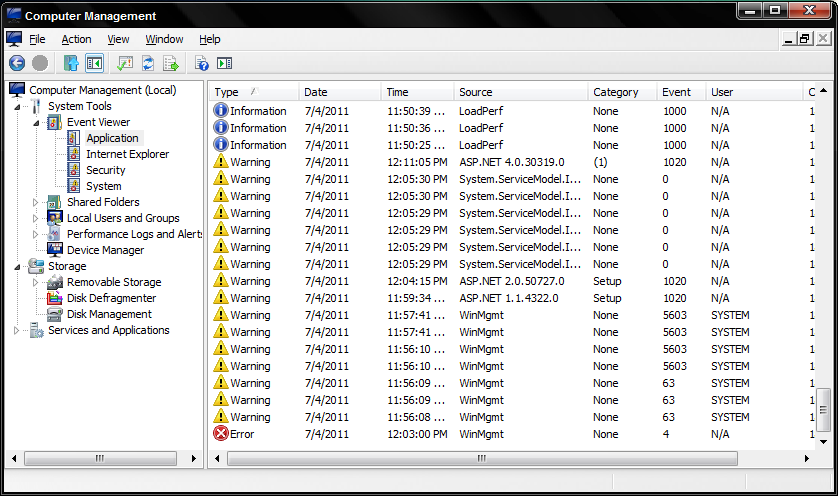Open the Action menu

tap(76, 39)
